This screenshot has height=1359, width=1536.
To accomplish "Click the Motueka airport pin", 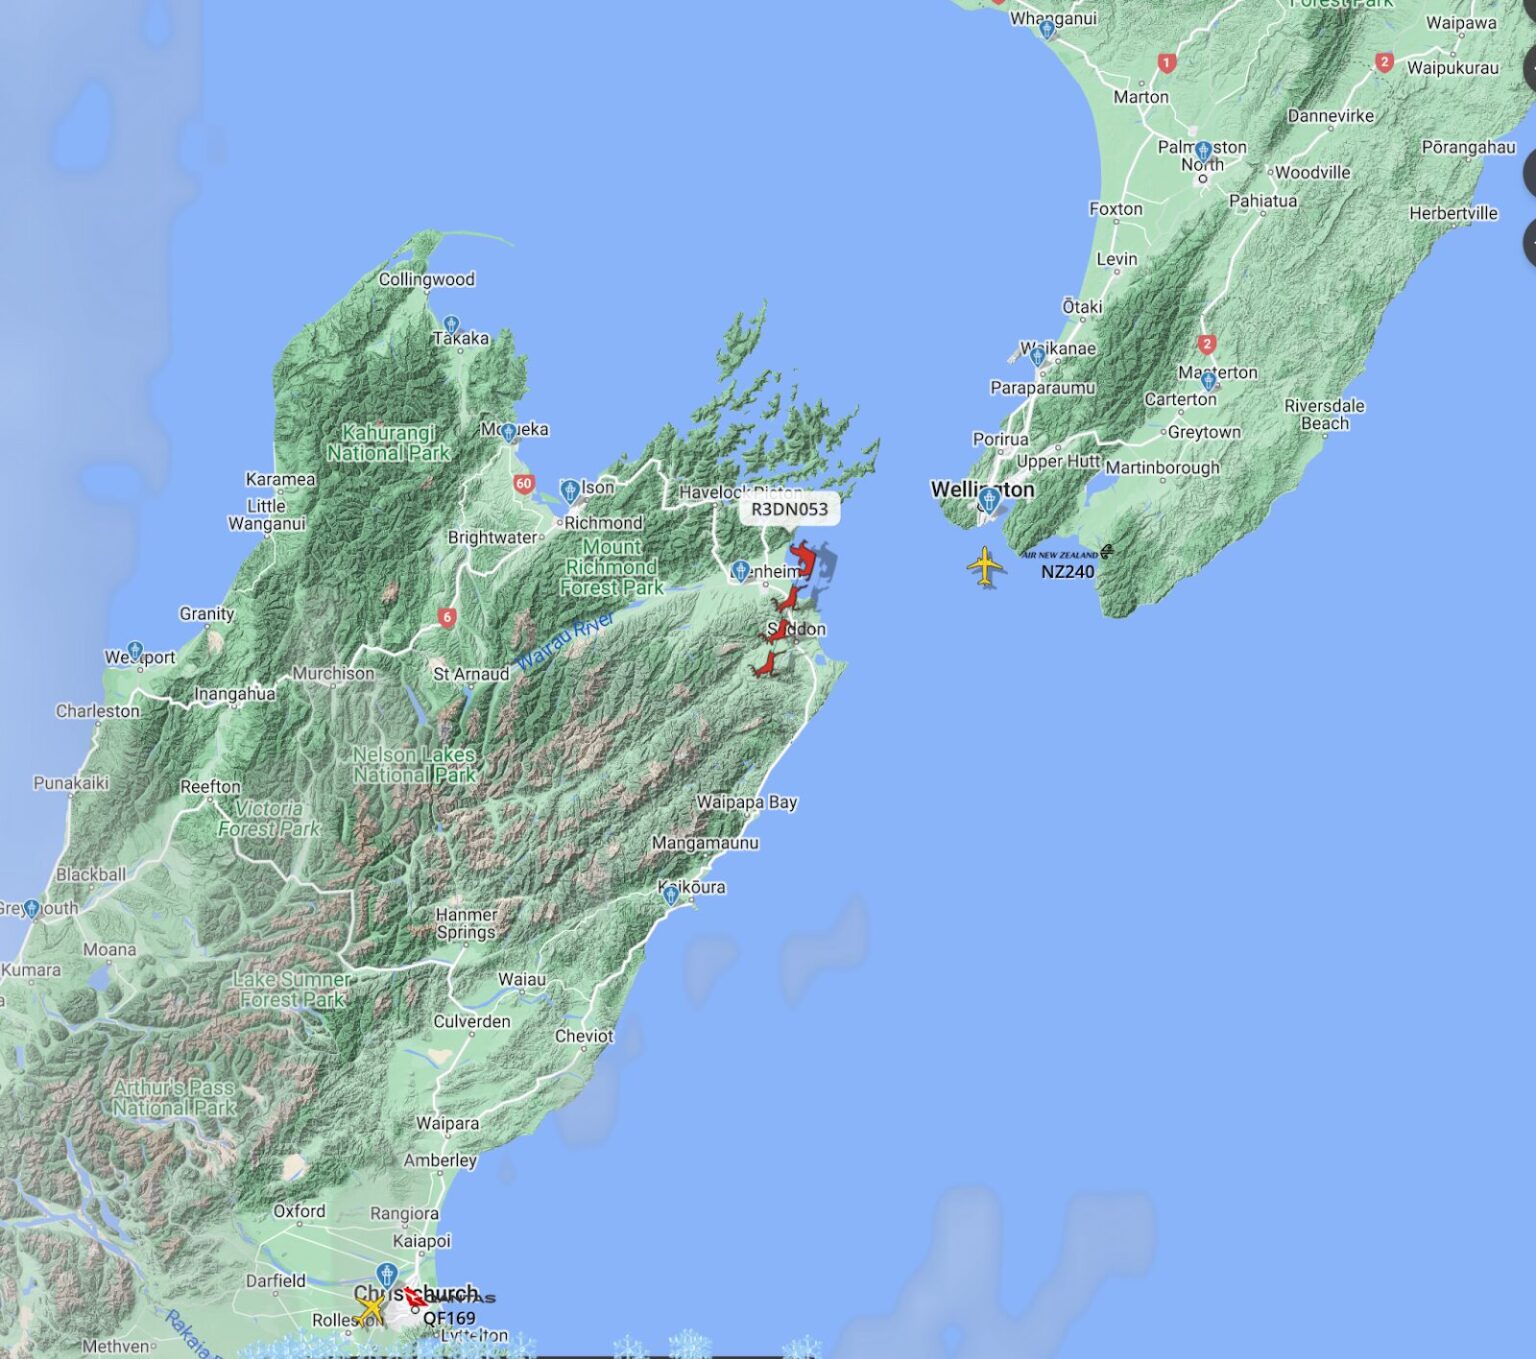I will coord(509,432).
